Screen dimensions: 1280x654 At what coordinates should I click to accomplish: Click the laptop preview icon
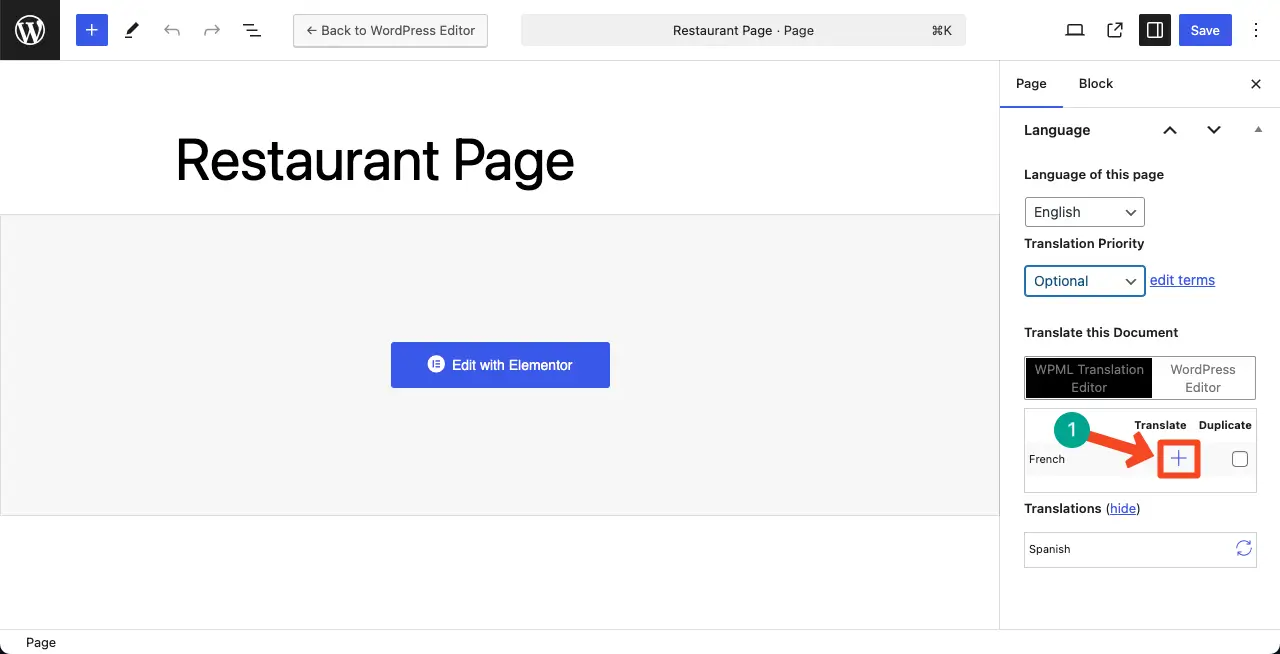1075,30
